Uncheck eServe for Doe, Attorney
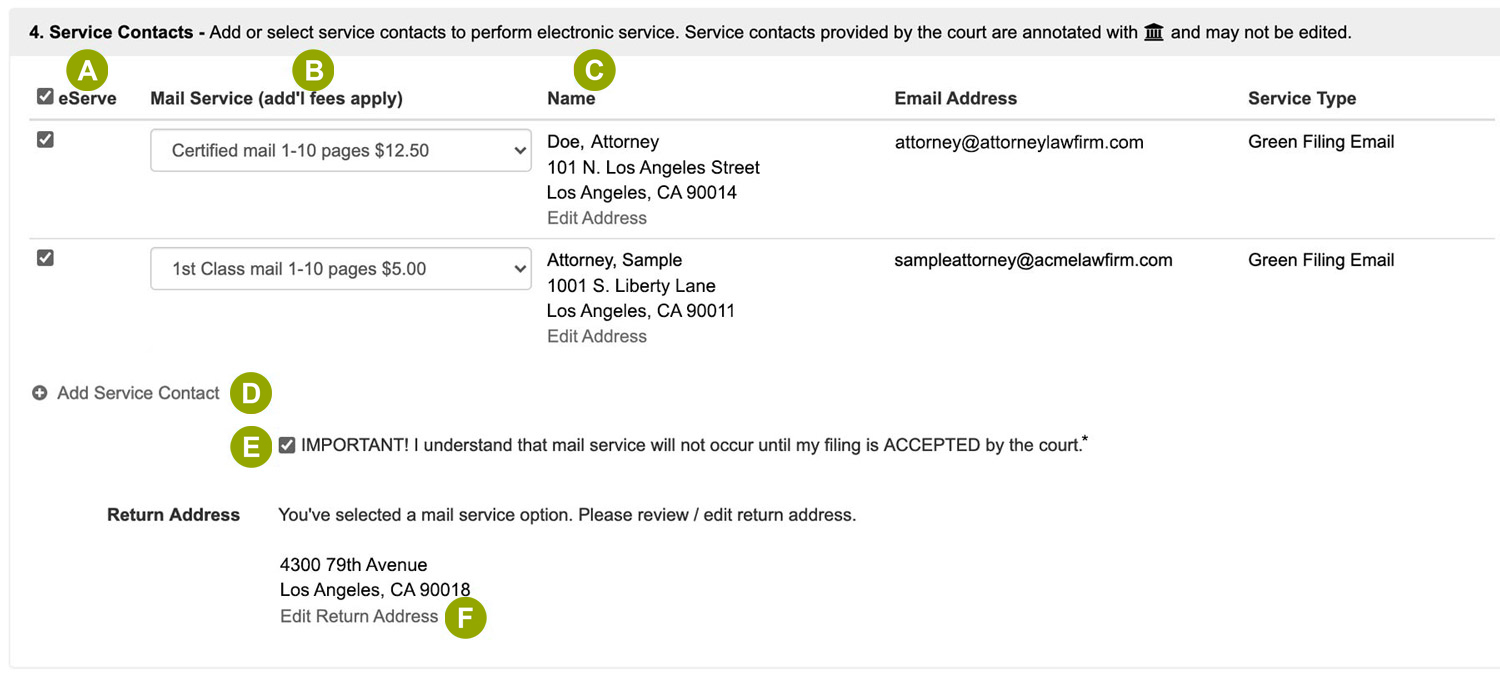The width and height of the screenshot is (1500, 678). point(44,139)
